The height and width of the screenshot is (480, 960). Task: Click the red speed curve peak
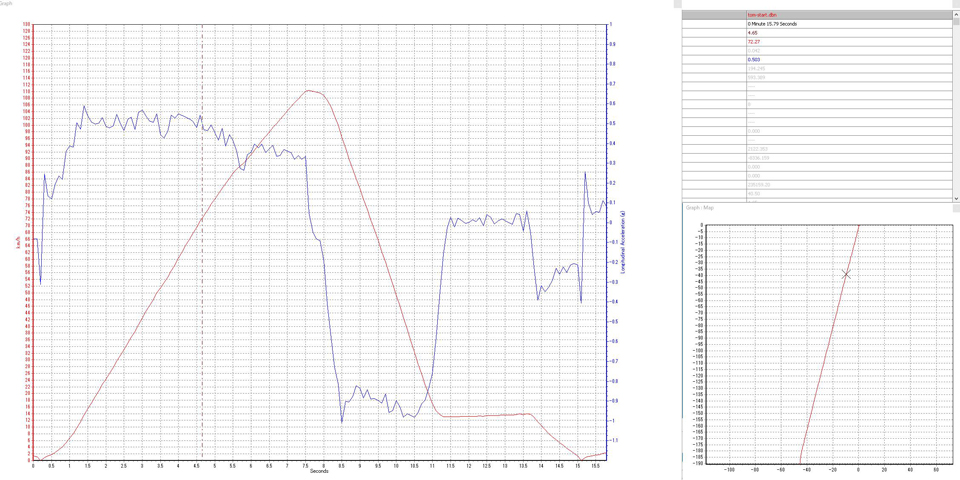pos(311,91)
